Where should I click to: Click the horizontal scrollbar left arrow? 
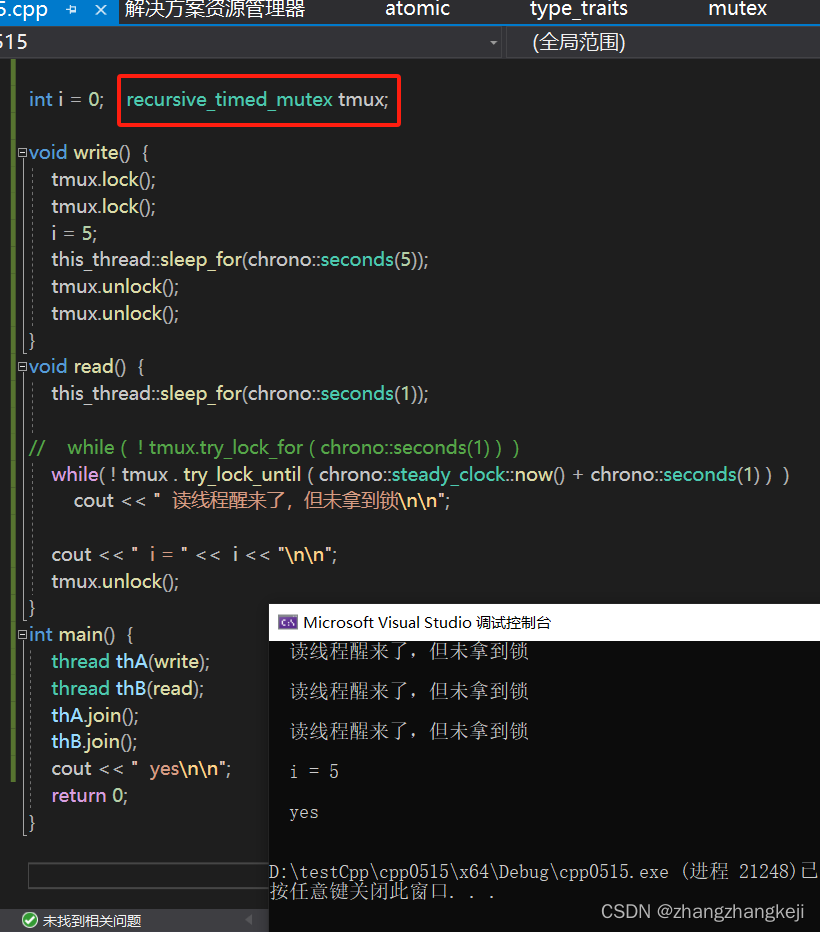[249, 920]
